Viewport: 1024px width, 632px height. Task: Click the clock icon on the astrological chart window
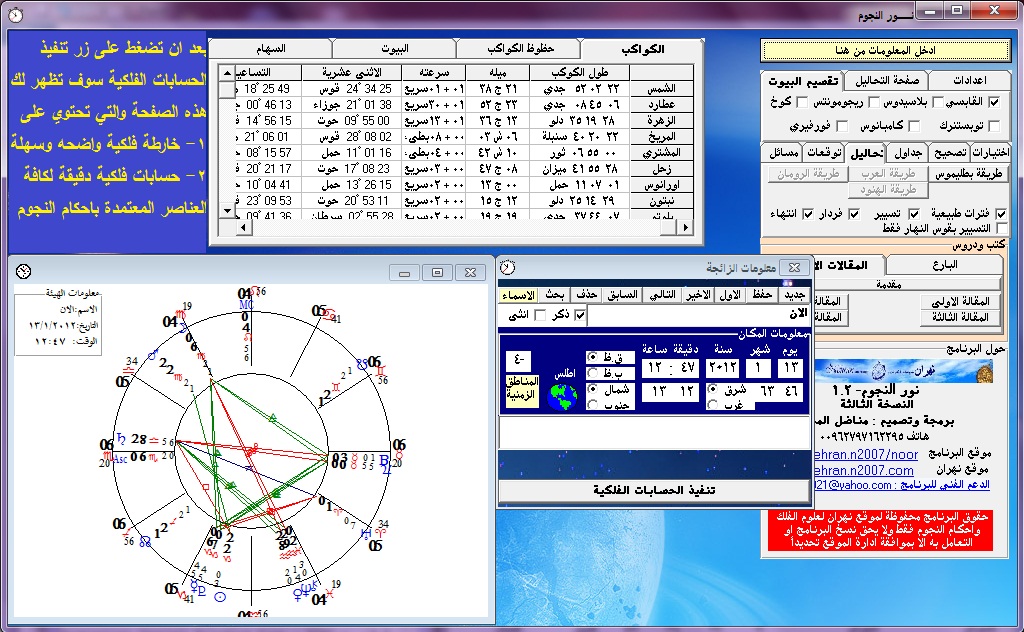tap(23, 272)
